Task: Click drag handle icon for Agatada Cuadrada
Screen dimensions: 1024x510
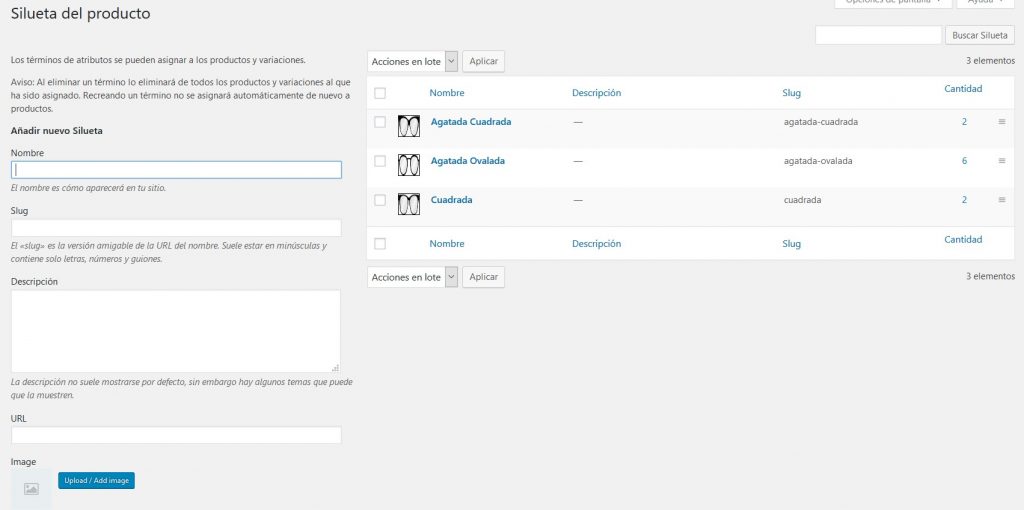Action: click(1001, 122)
